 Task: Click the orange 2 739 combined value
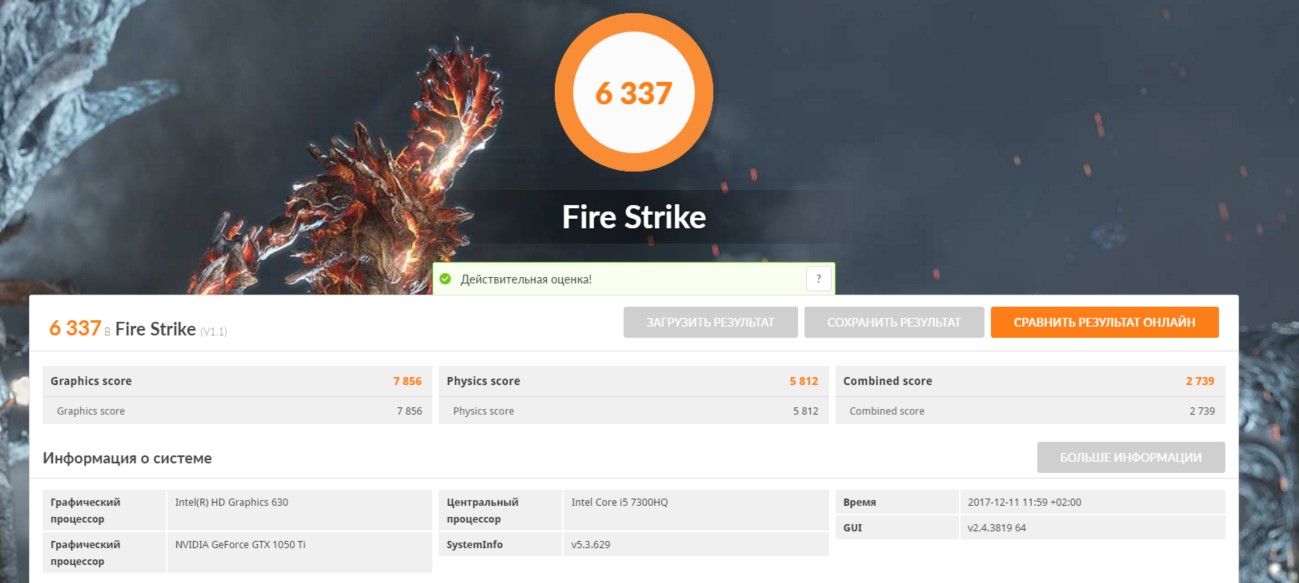coord(1200,381)
